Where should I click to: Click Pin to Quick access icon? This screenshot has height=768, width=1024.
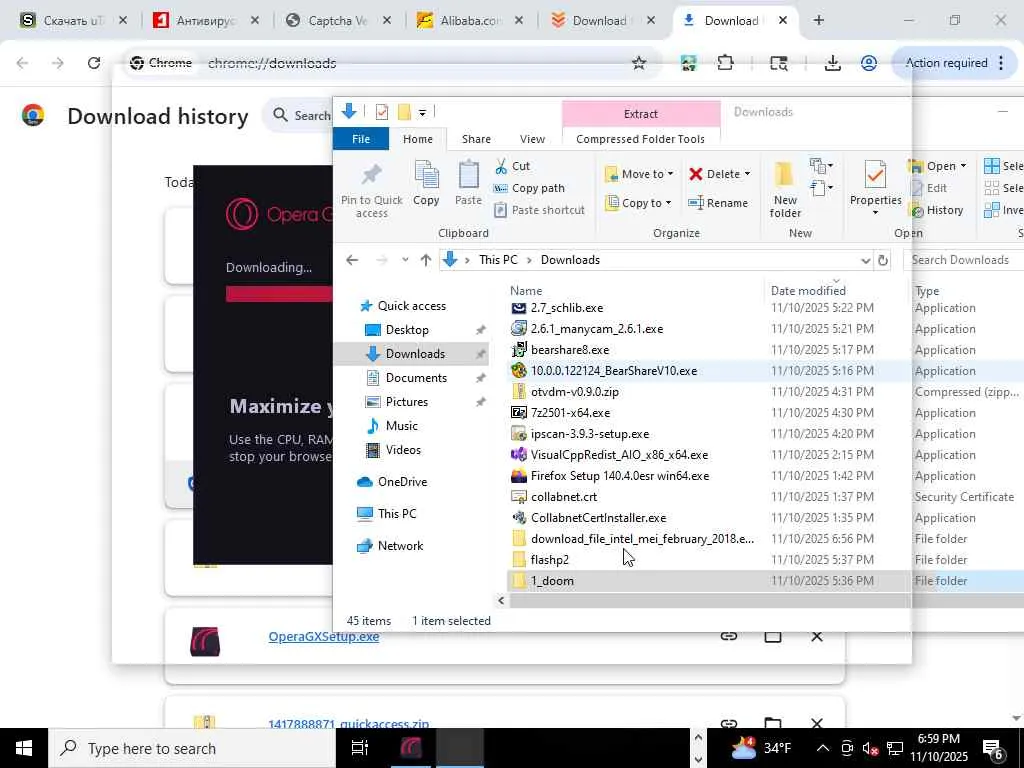(371, 189)
